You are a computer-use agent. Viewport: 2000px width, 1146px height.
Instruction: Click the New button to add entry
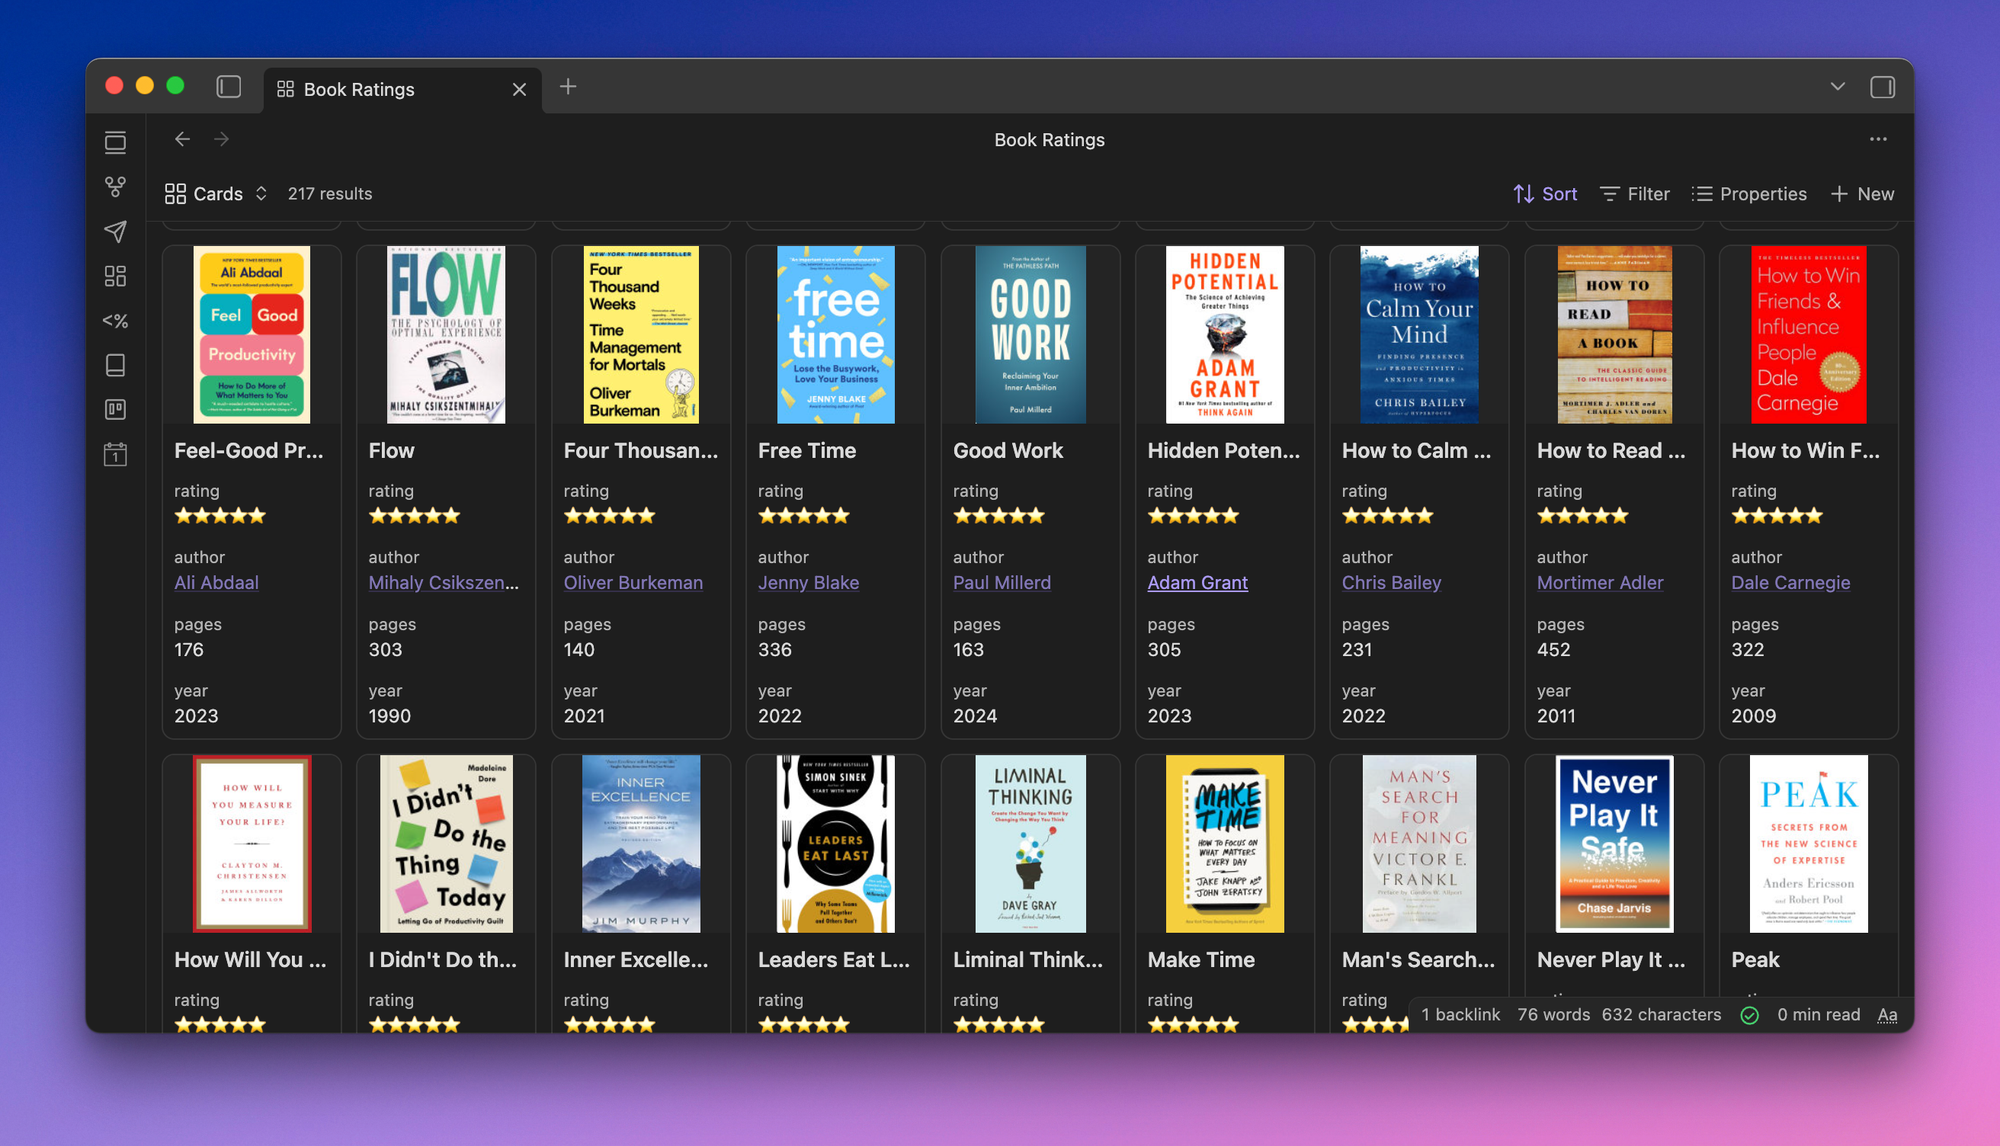click(1862, 194)
